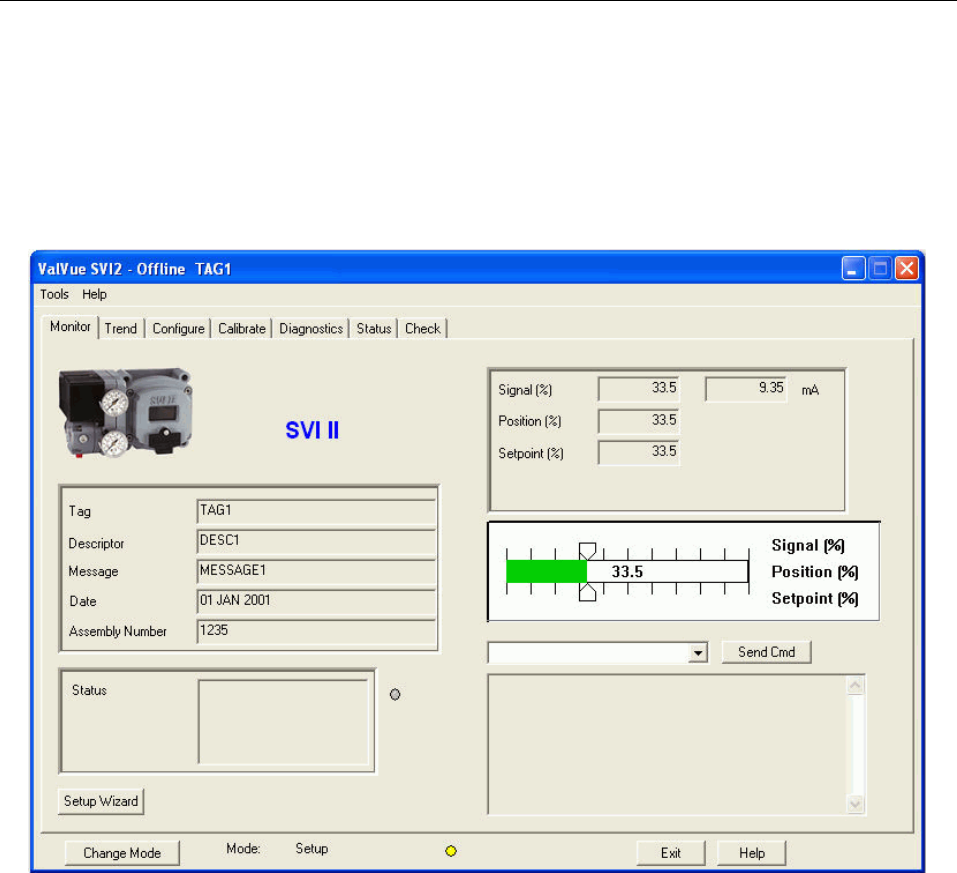957x873 pixels.
Task: Open the Help menu in menu bar
Action: 95,295
